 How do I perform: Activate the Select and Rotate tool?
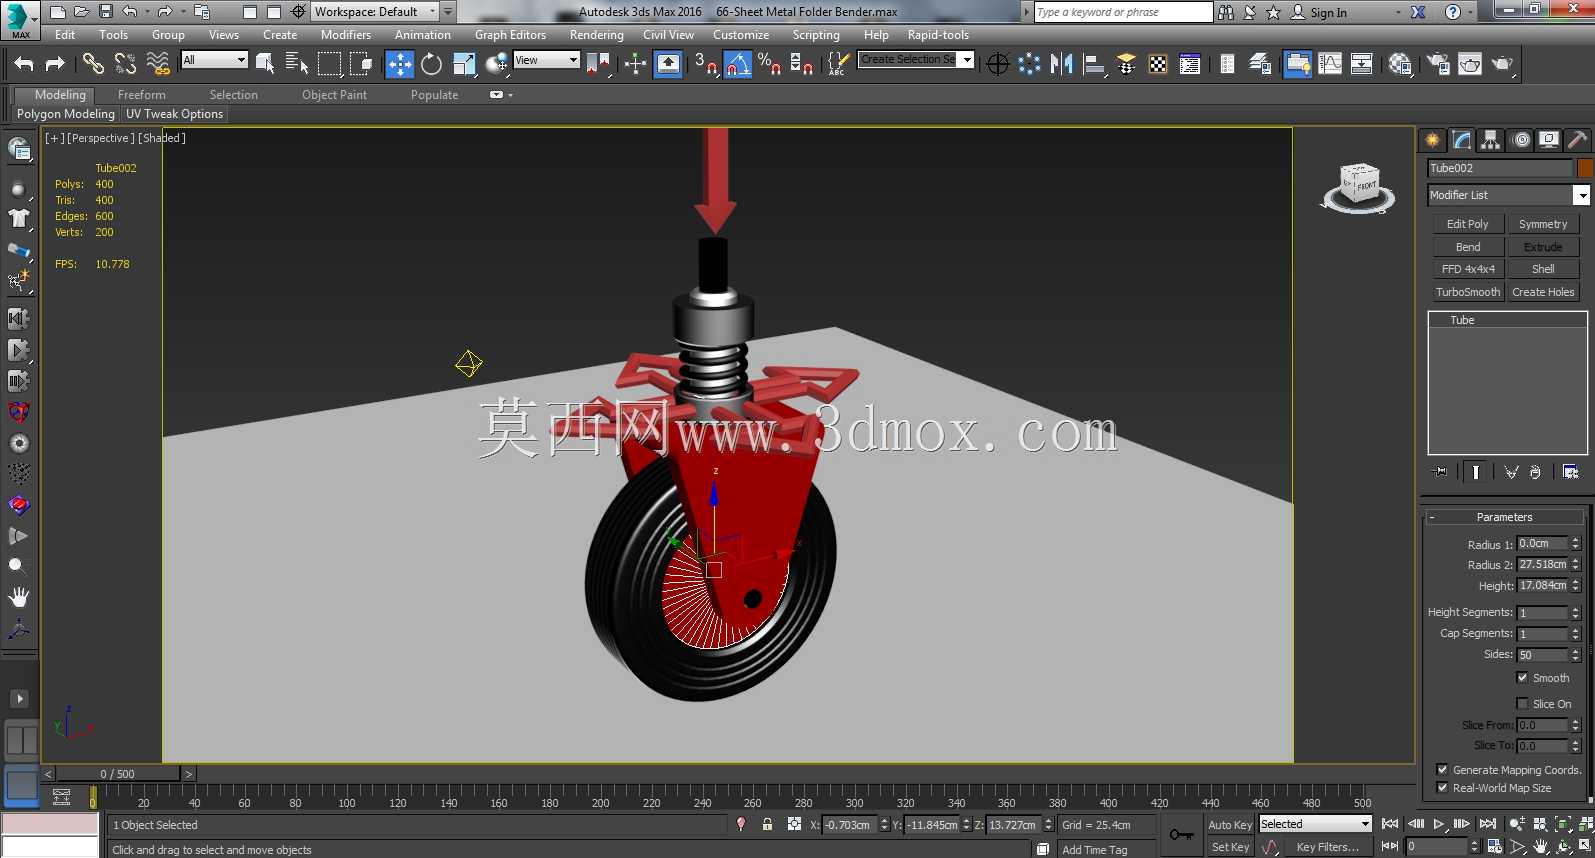coord(431,64)
